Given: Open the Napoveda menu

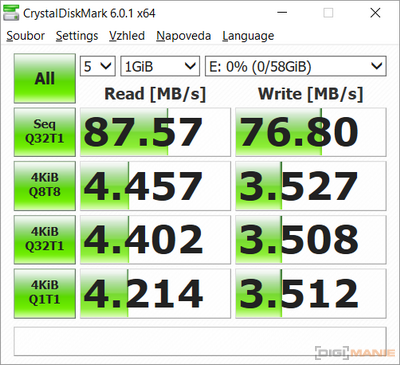Looking at the screenshot, I should tap(184, 36).
